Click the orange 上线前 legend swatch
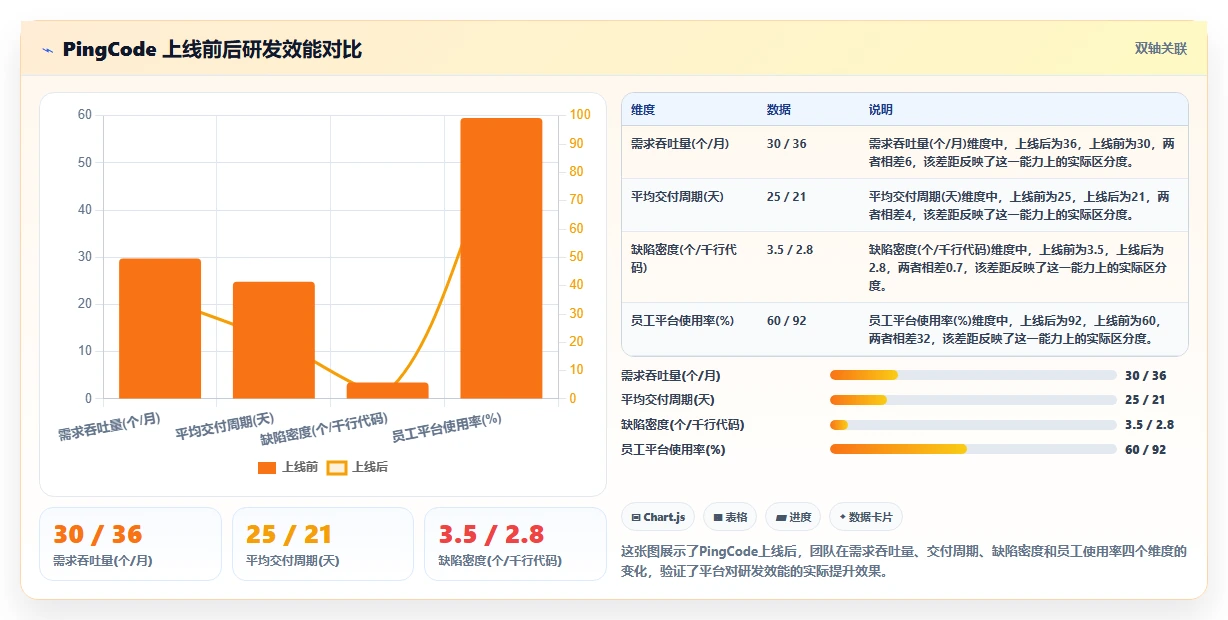1228x620 pixels. point(267,467)
